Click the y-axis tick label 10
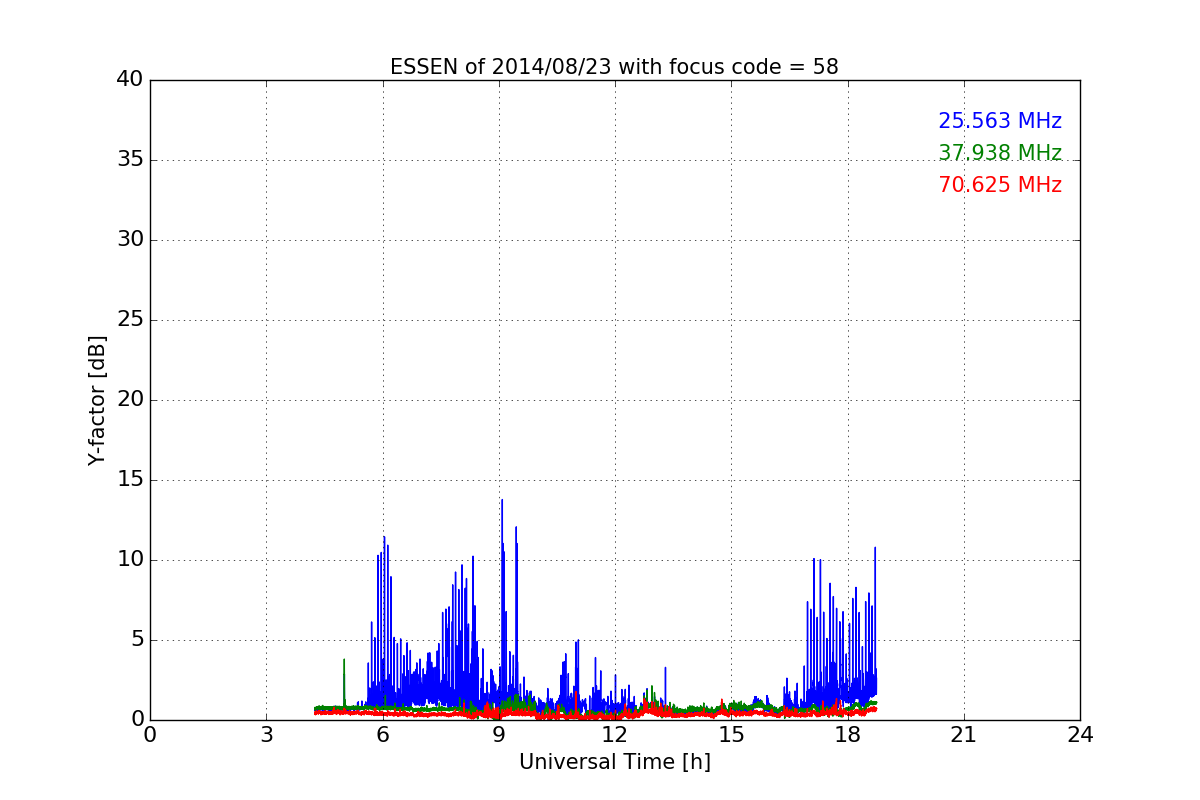The height and width of the screenshot is (800, 1200). (129, 560)
